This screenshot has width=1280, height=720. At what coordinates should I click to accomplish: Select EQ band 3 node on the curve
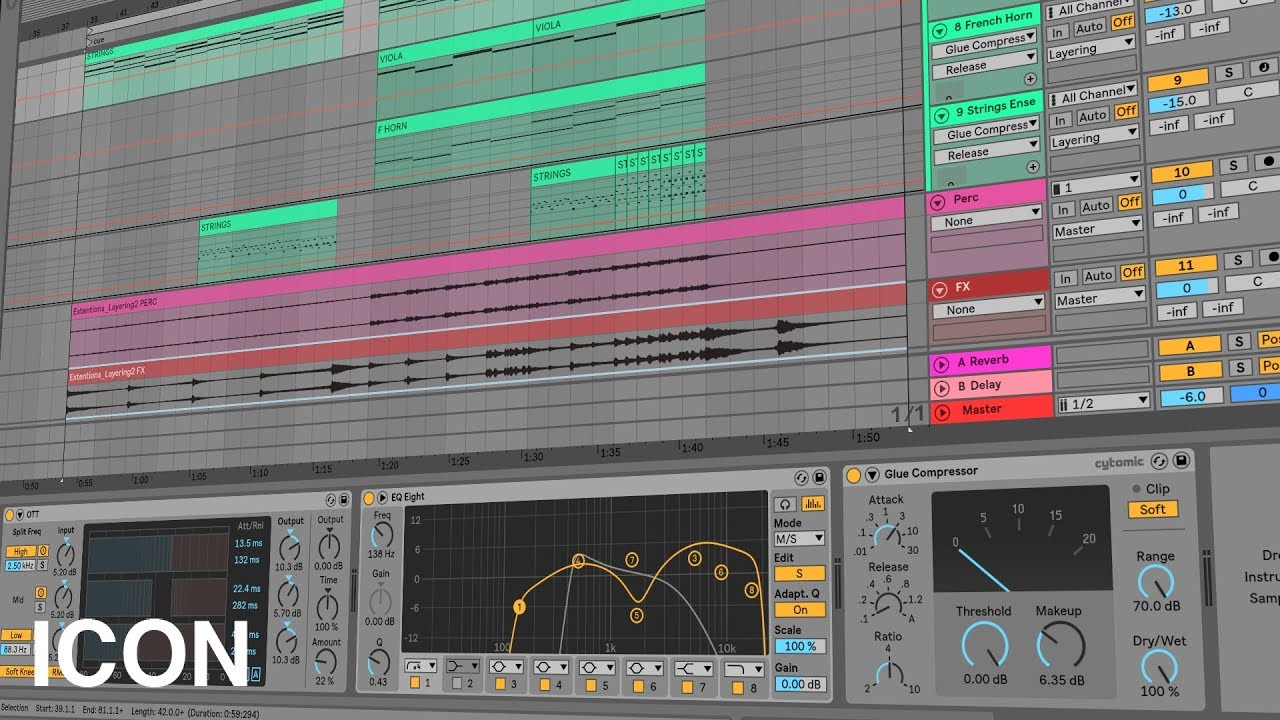click(x=694, y=558)
